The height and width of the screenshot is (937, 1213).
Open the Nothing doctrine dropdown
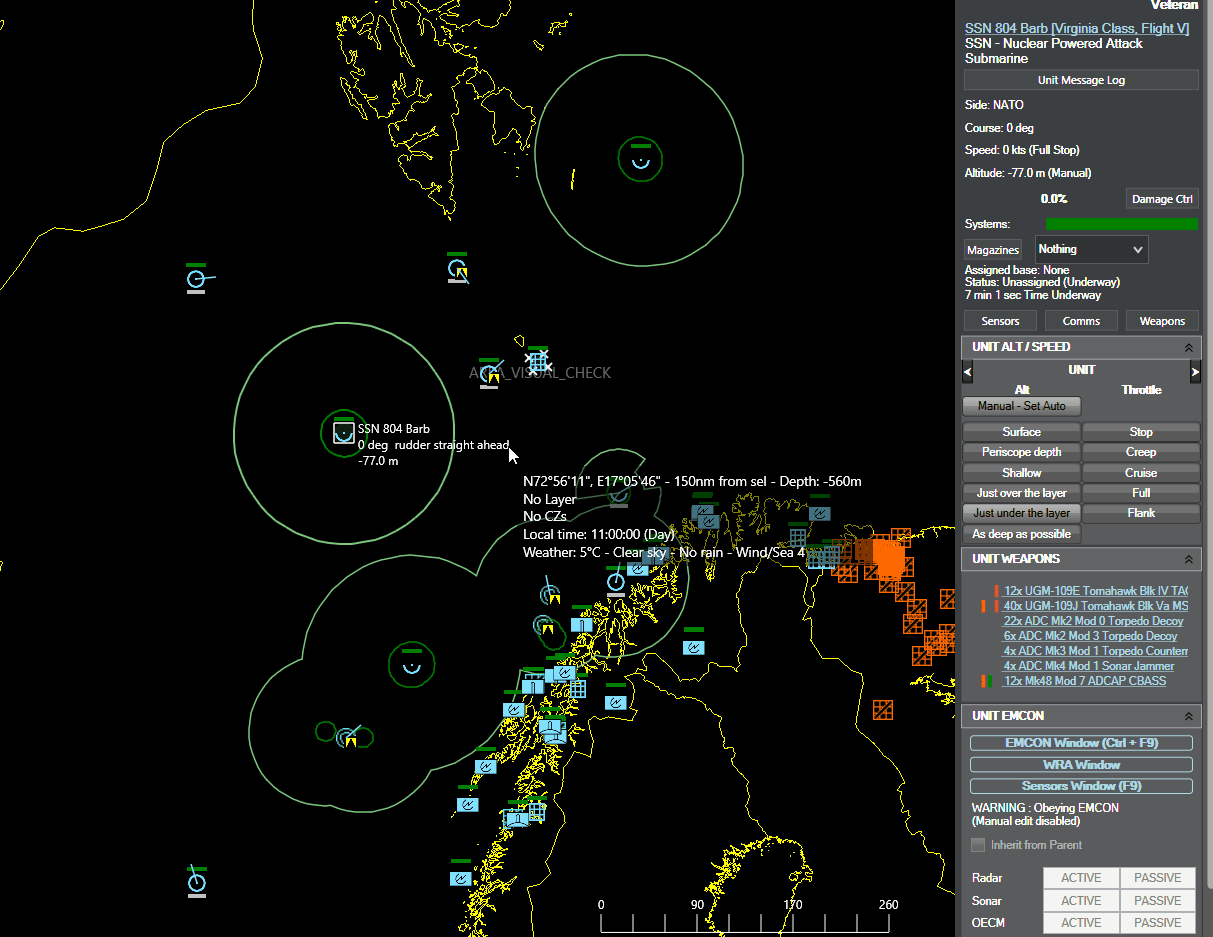pos(1091,249)
